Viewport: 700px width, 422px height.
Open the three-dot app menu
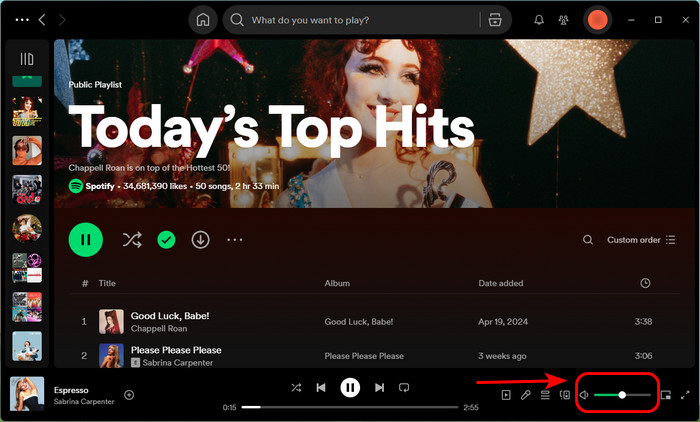(x=22, y=20)
